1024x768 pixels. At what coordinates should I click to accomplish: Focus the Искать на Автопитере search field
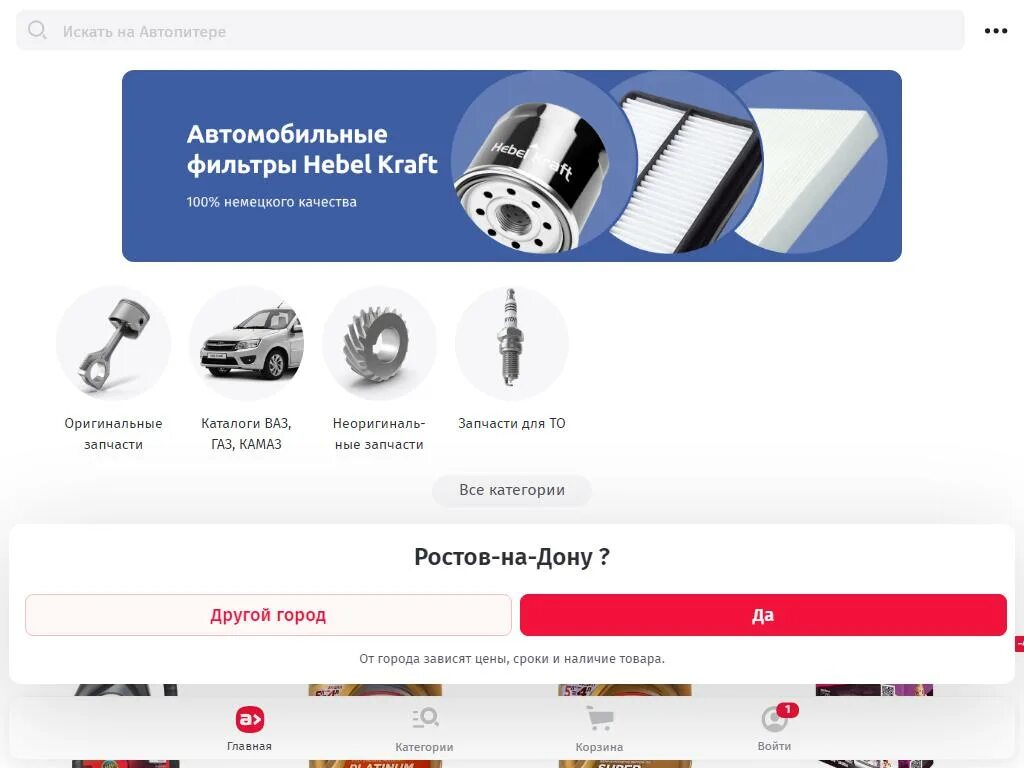[x=490, y=30]
